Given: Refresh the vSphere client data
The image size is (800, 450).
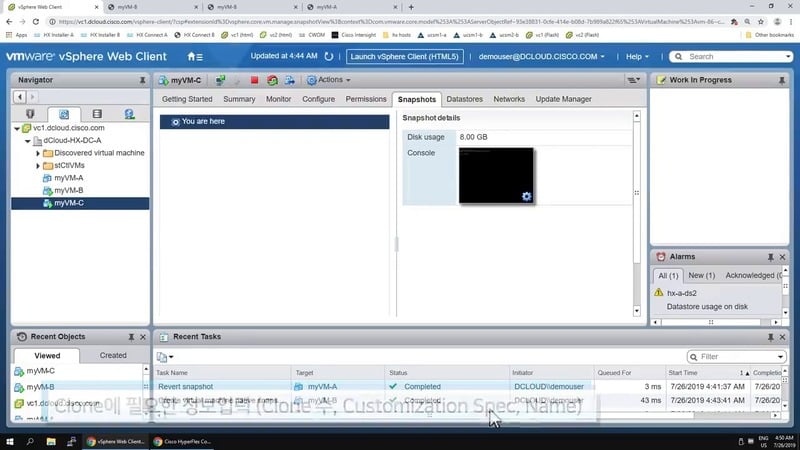Looking at the screenshot, I should [329, 56].
